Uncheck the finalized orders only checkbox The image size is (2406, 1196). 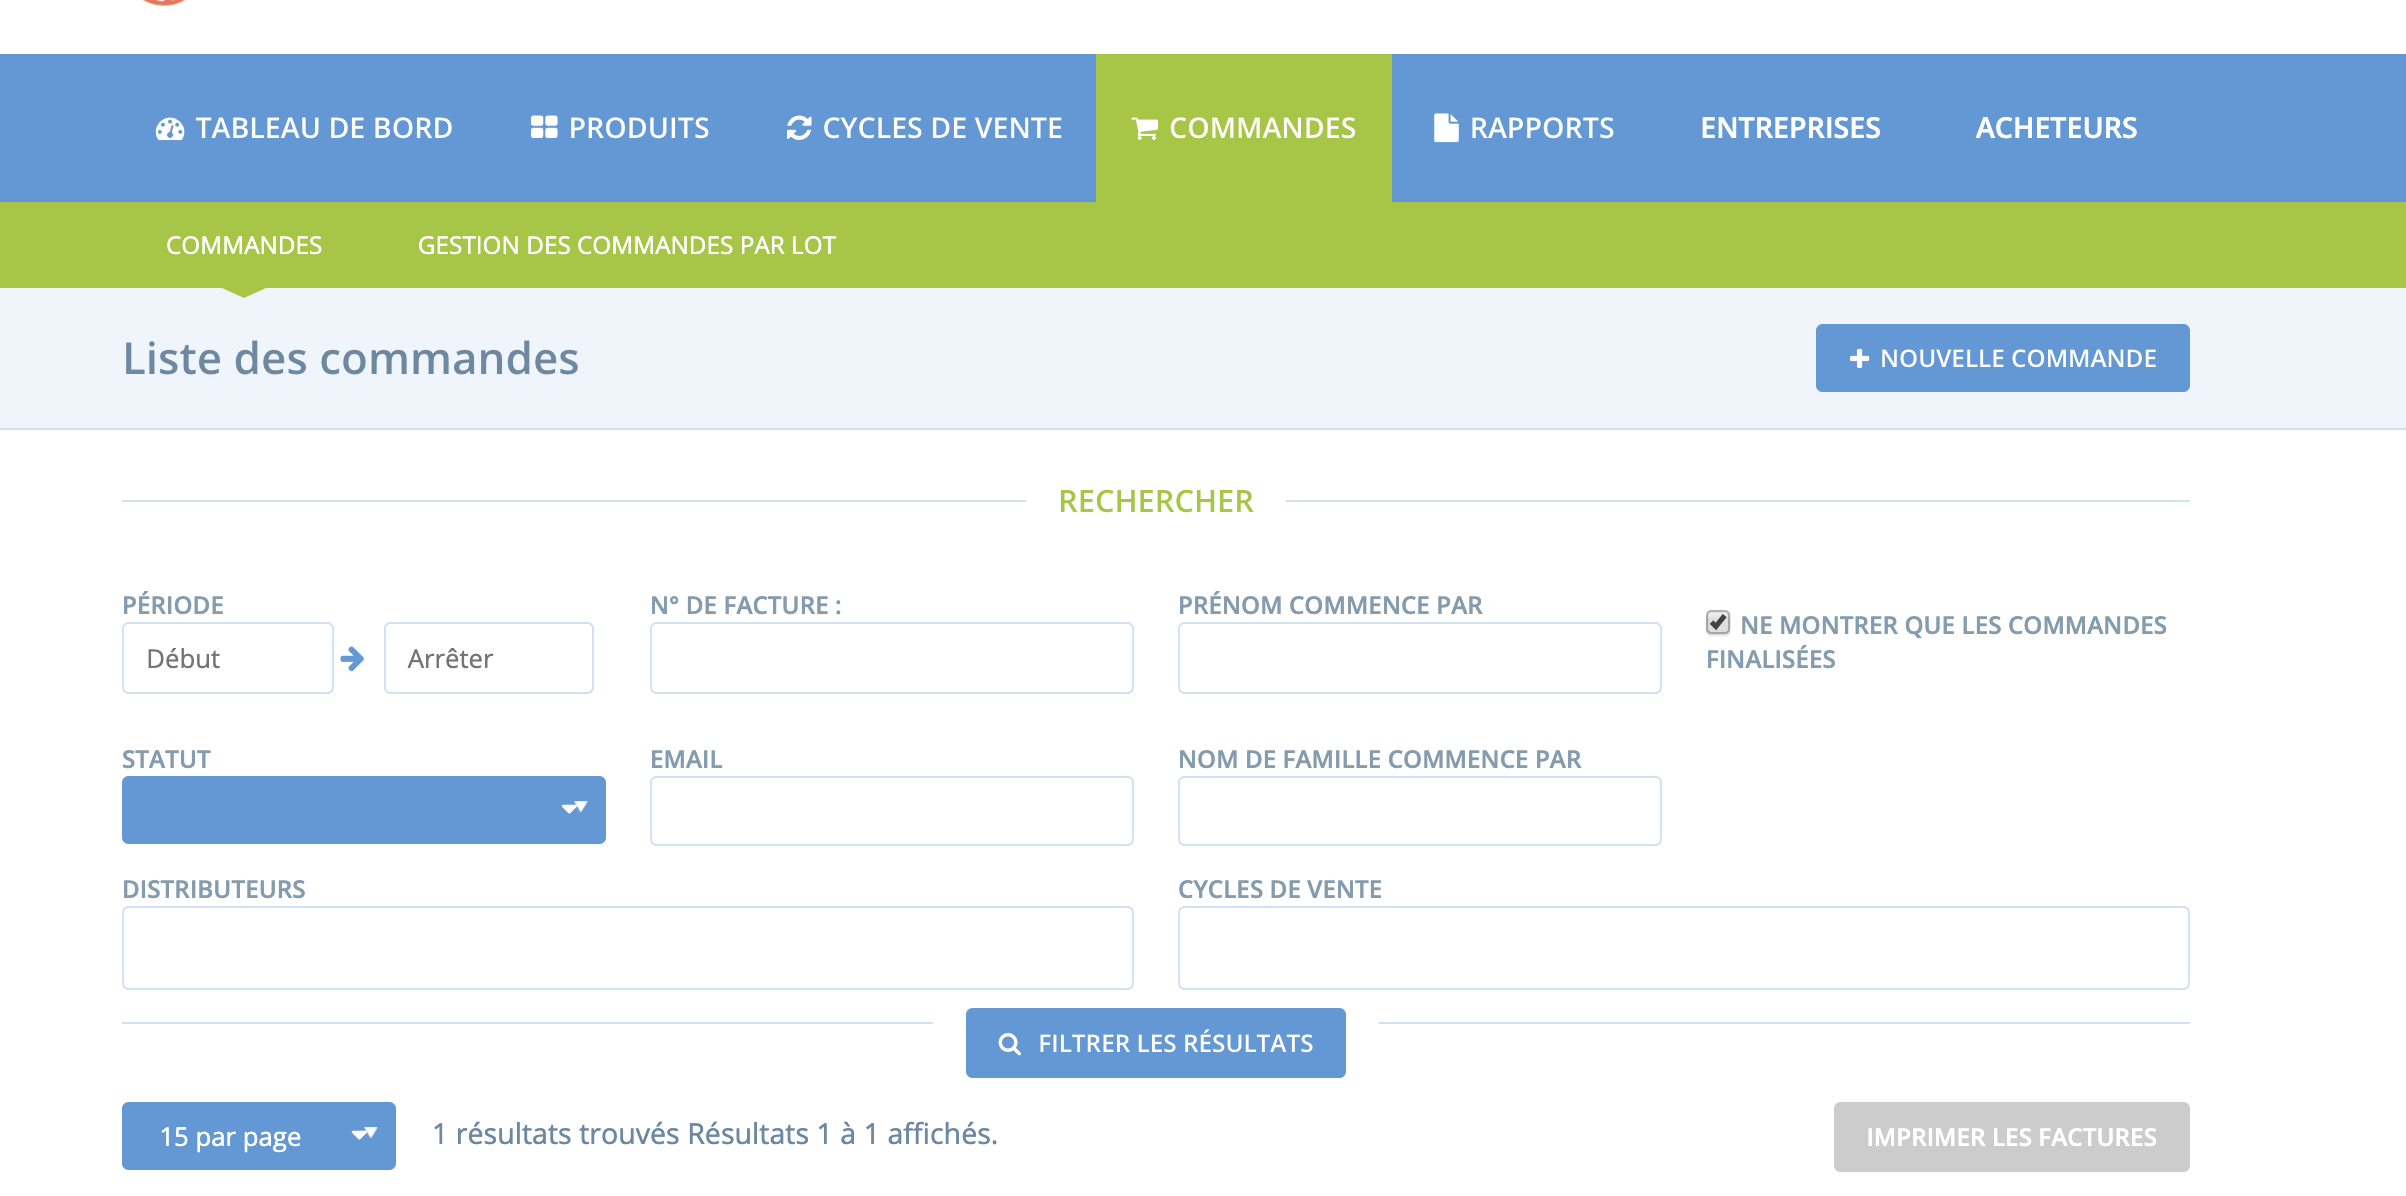[x=1718, y=623]
